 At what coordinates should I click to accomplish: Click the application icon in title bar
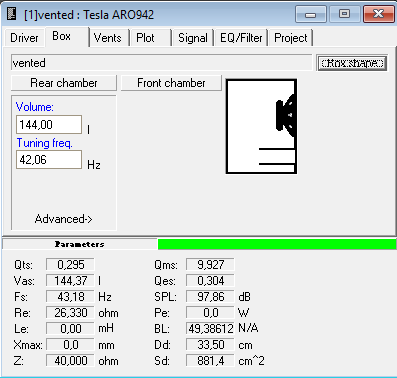[x=12, y=14]
